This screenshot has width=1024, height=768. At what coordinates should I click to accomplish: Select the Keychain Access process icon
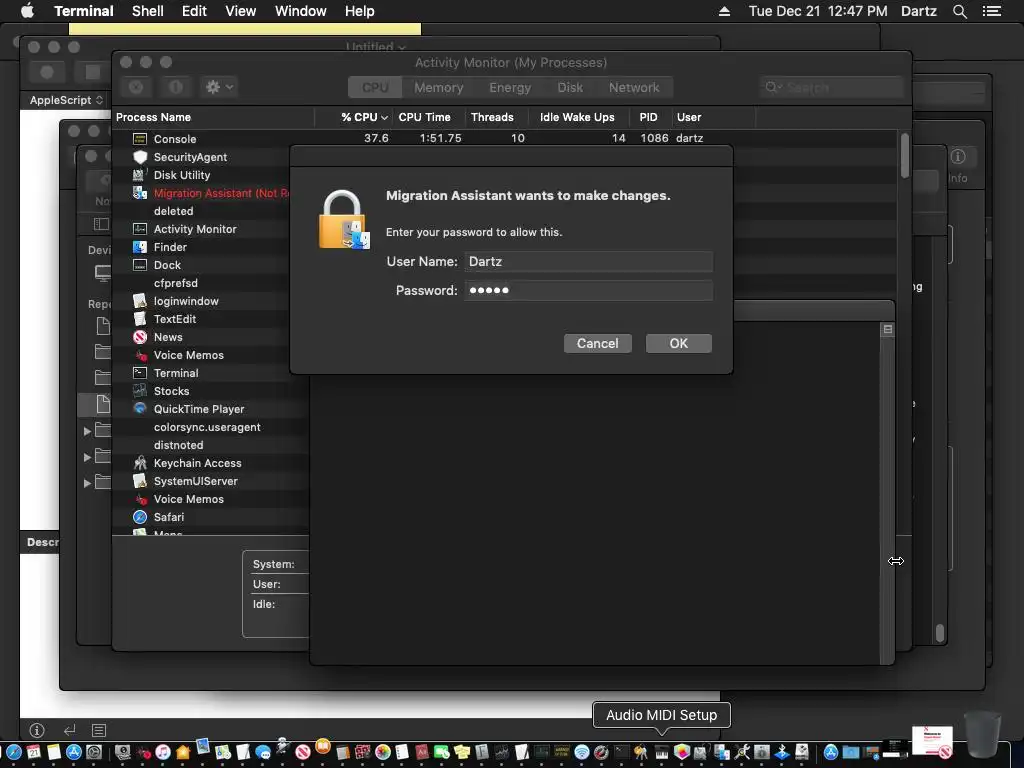140,462
